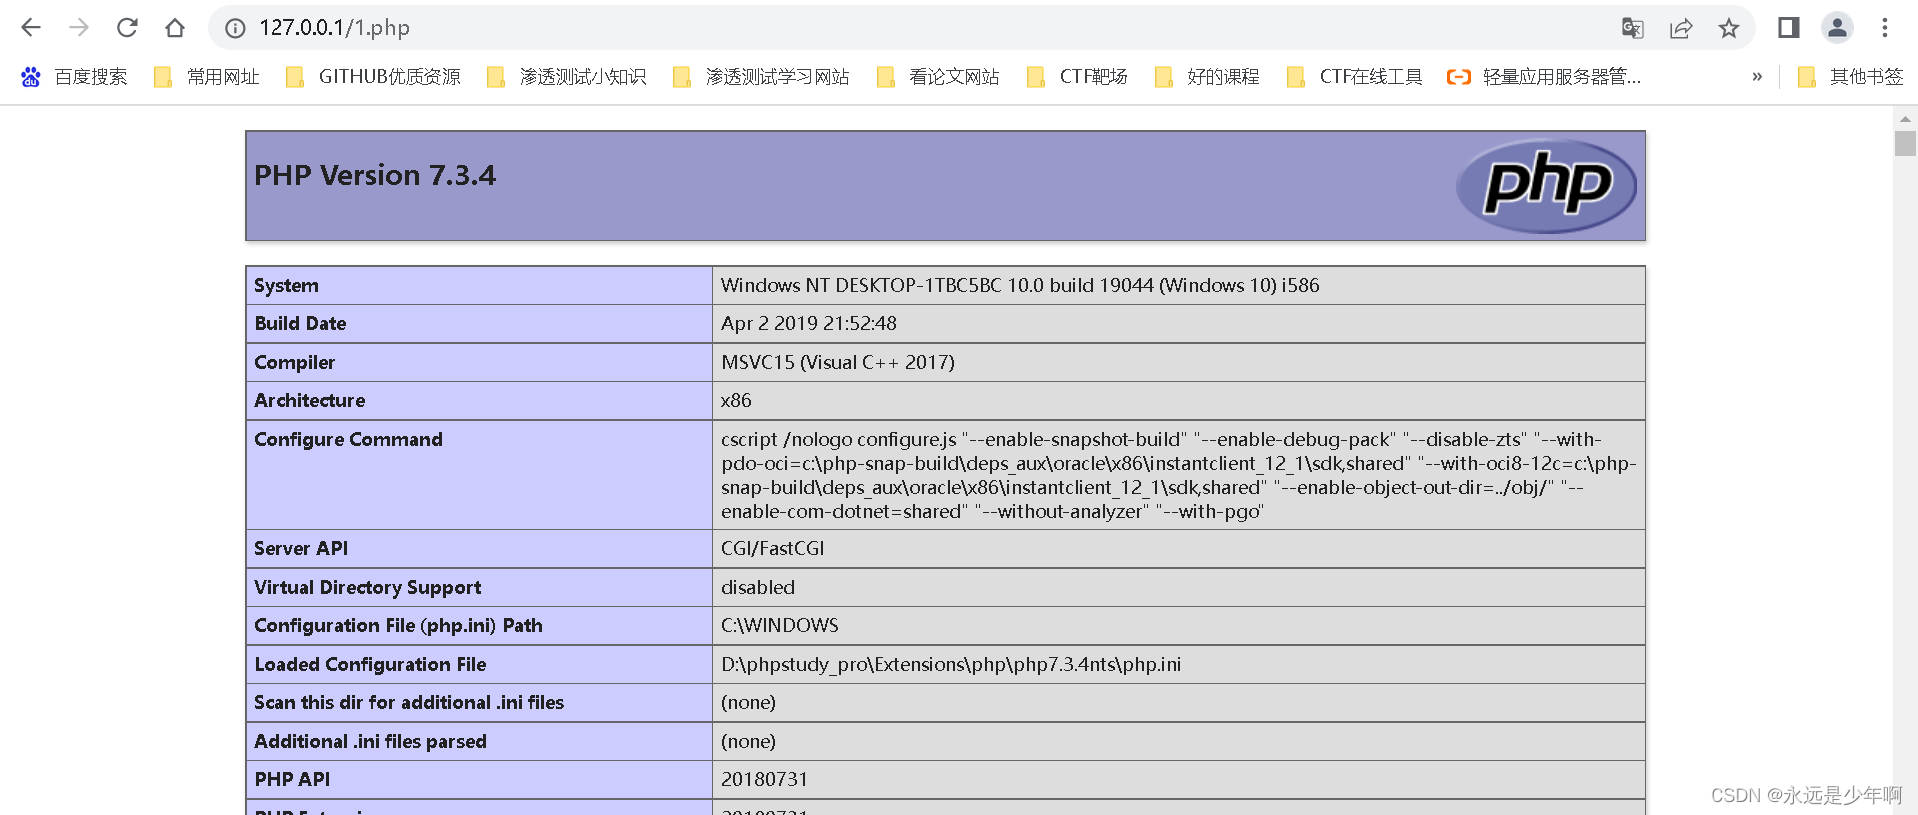Open the Chrome three-dot menu
1918x815 pixels.
1885,28
